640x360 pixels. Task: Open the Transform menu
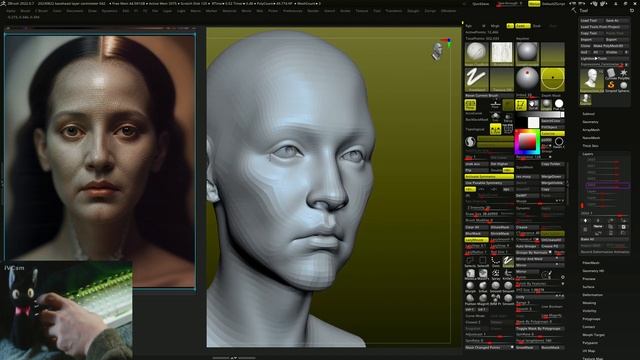[393, 11]
